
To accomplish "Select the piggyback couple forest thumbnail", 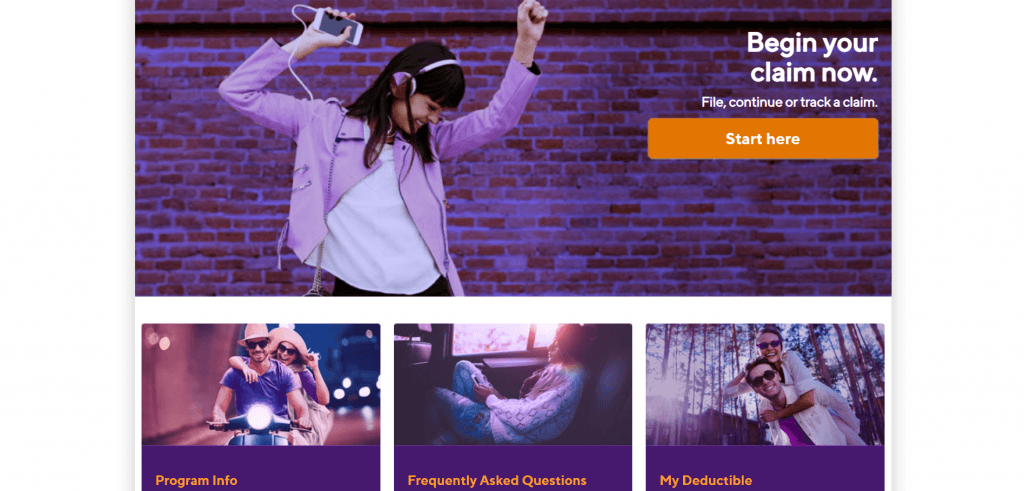I will pos(765,385).
